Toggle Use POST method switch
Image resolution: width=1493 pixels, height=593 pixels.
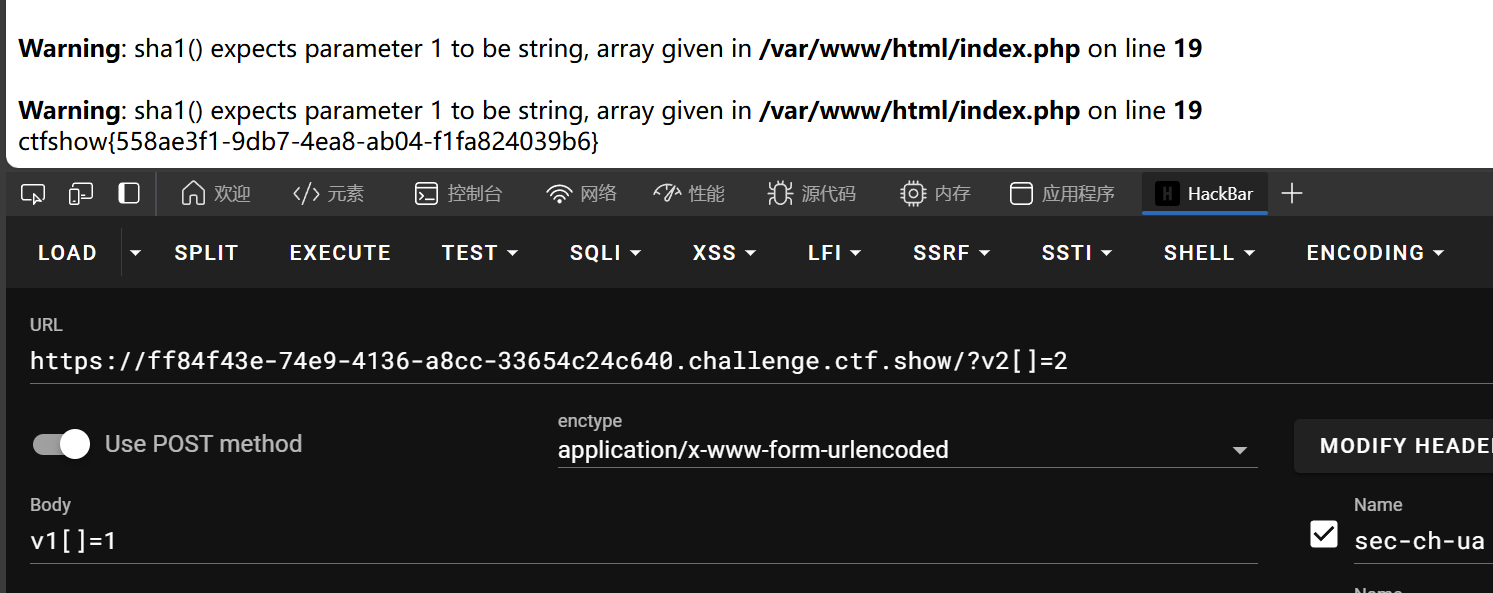tap(61, 444)
